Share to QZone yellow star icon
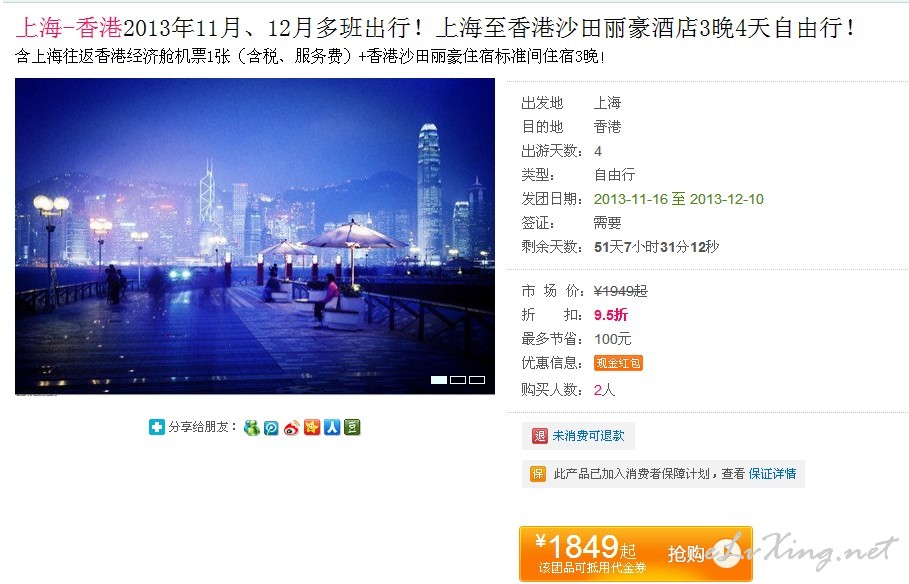This screenshot has height=584, width=909. [312, 427]
